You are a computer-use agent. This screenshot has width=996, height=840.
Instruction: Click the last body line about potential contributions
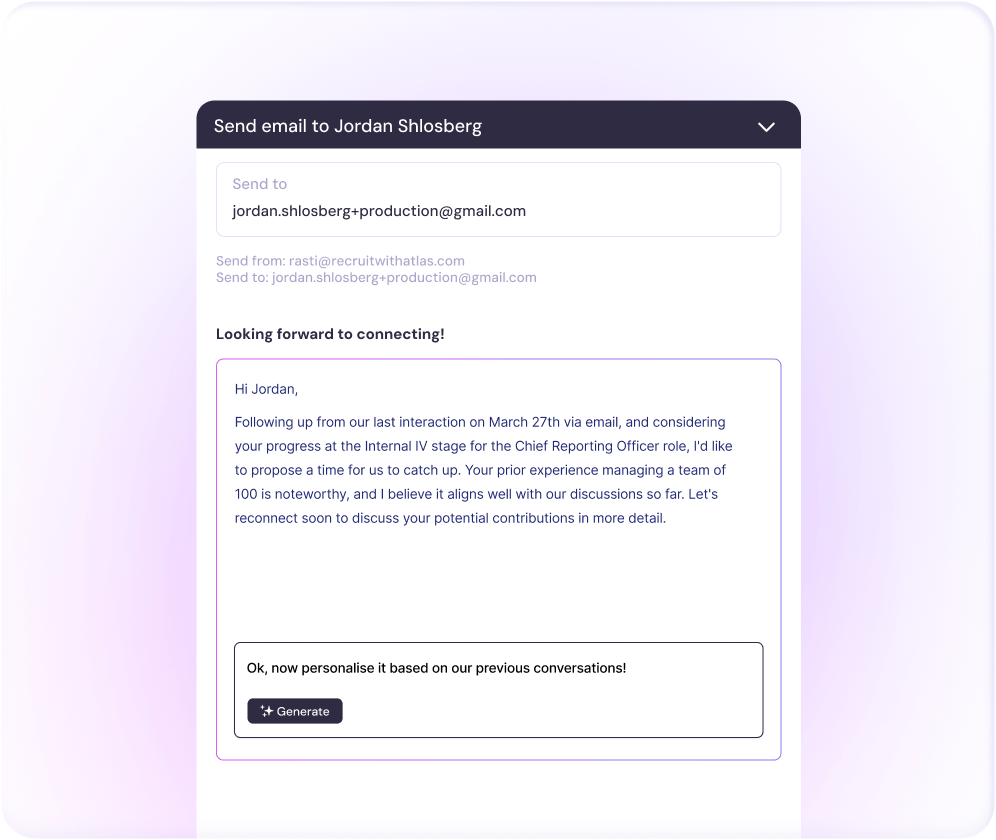pos(450,518)
